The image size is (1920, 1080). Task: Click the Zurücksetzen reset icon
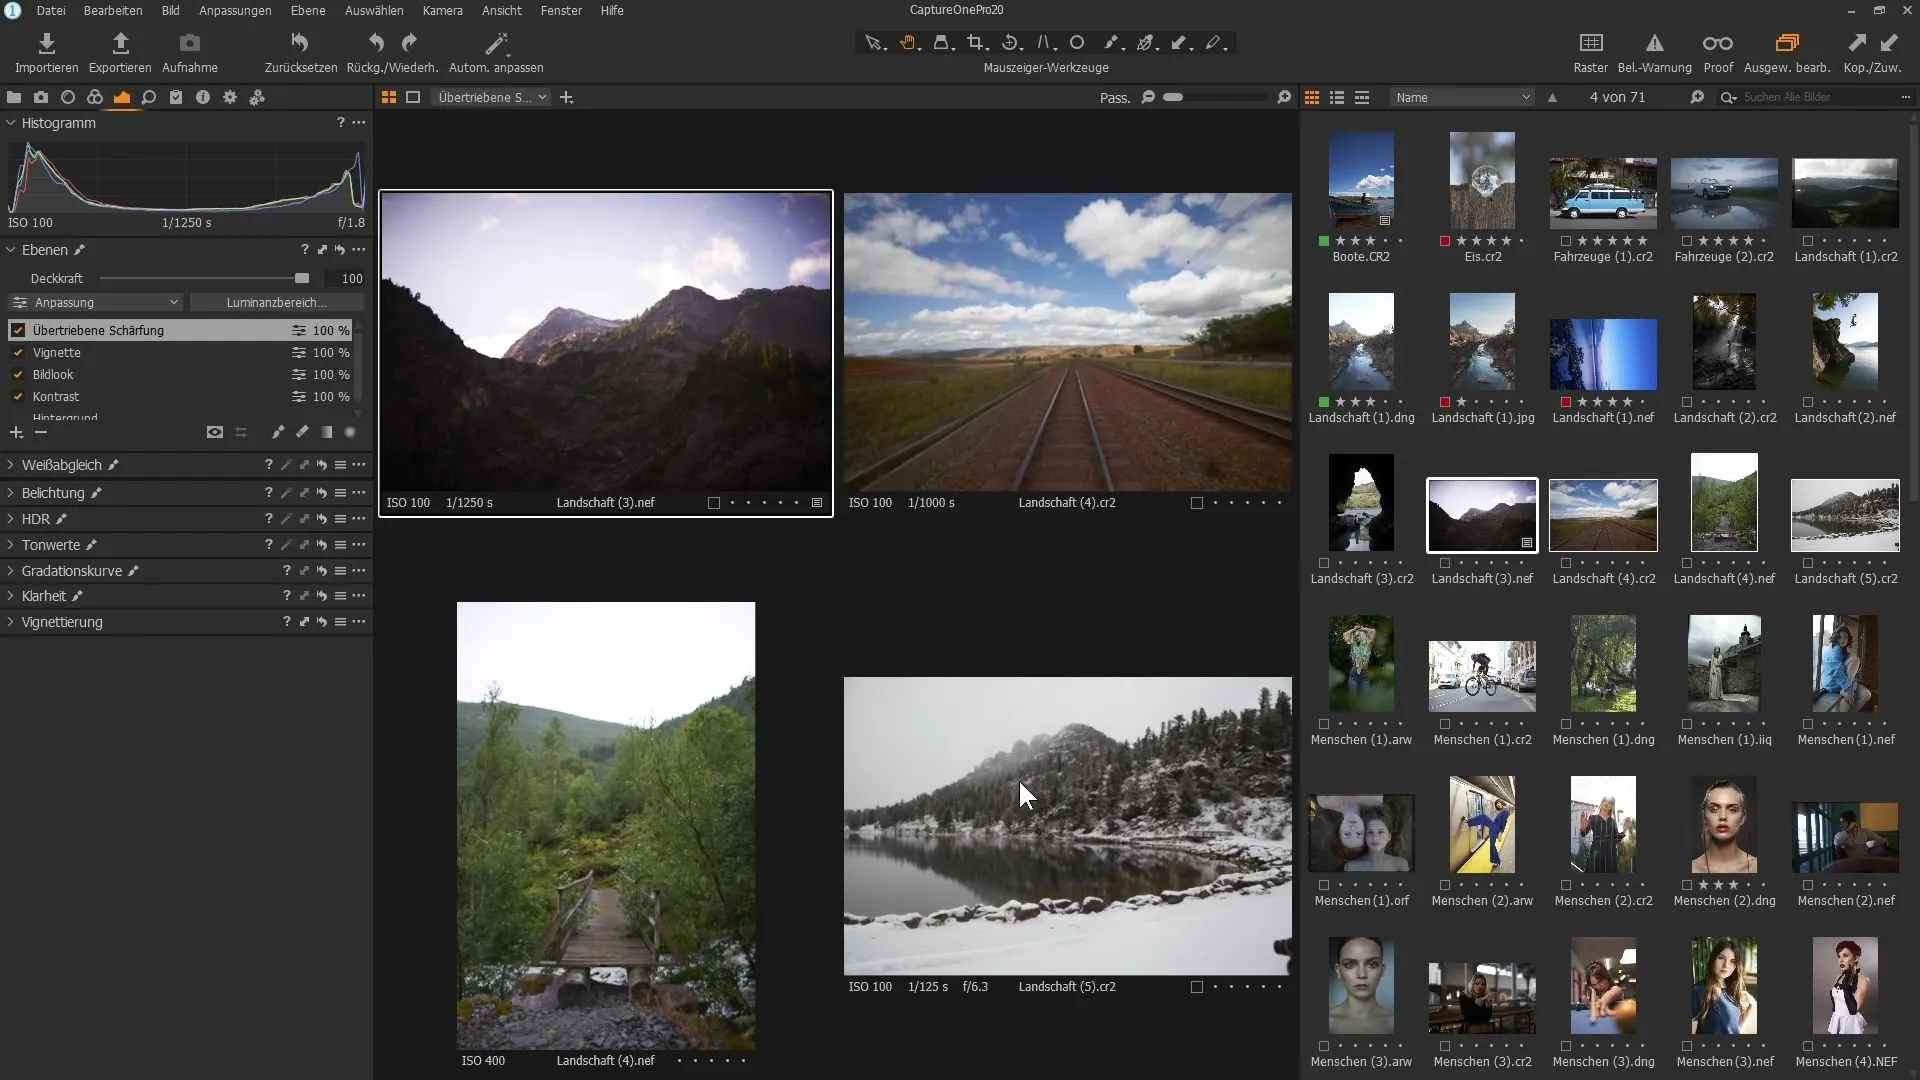(x=300, y=43)
